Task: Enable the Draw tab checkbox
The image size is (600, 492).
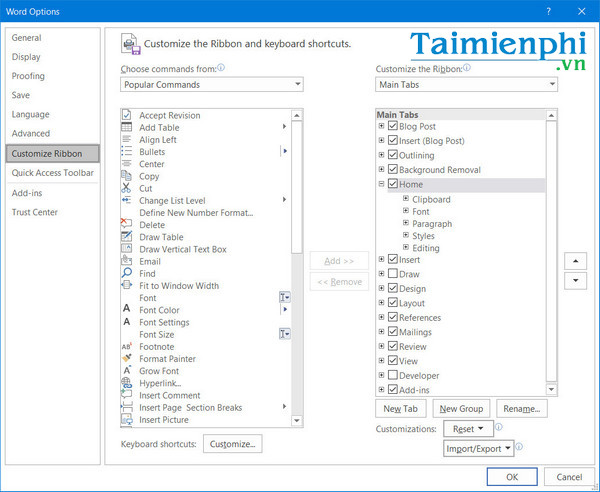Action: click(x=393, y=274)
